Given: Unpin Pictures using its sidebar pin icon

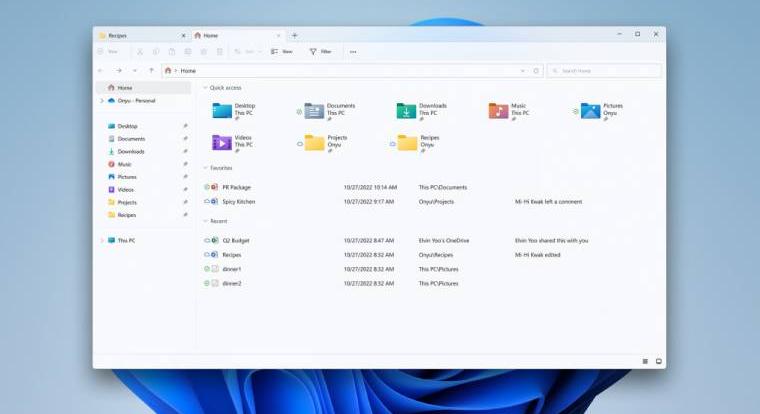Looking at the screenshot, I should (185, 177).
